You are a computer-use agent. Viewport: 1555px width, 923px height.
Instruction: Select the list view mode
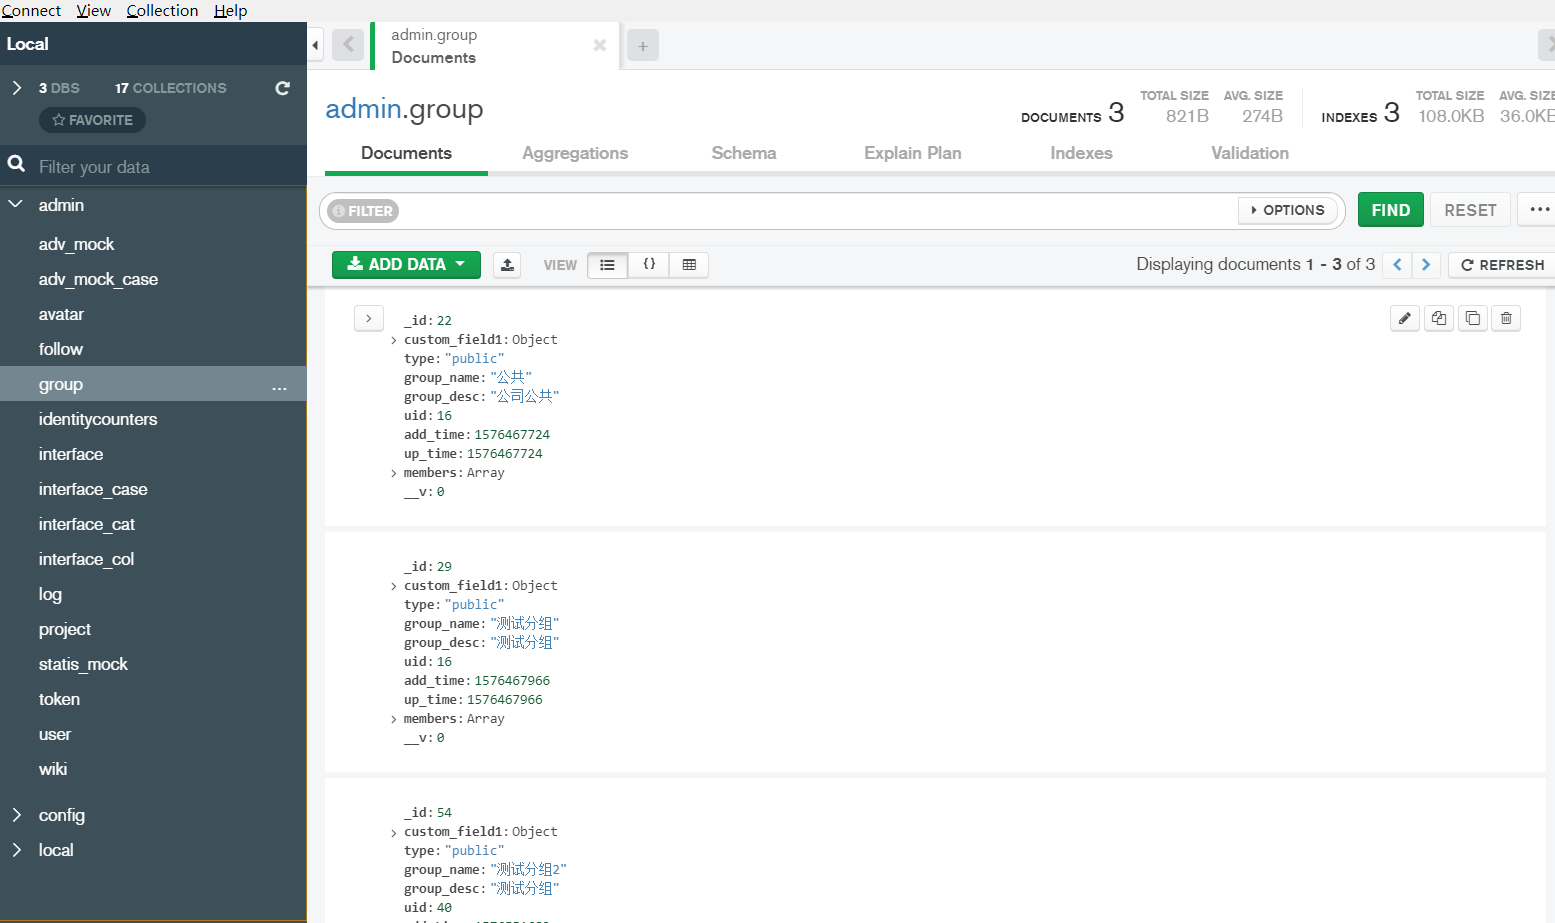607,264
